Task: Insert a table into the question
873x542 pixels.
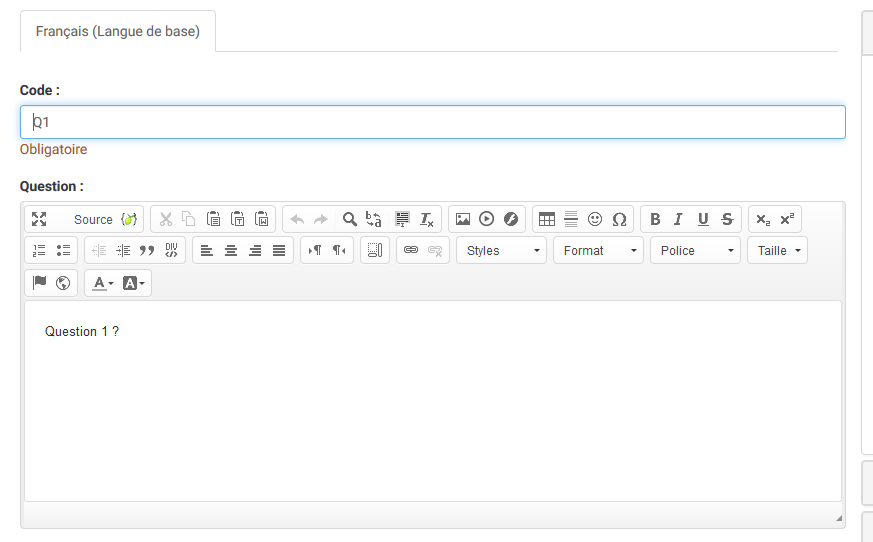Action: 546,219
